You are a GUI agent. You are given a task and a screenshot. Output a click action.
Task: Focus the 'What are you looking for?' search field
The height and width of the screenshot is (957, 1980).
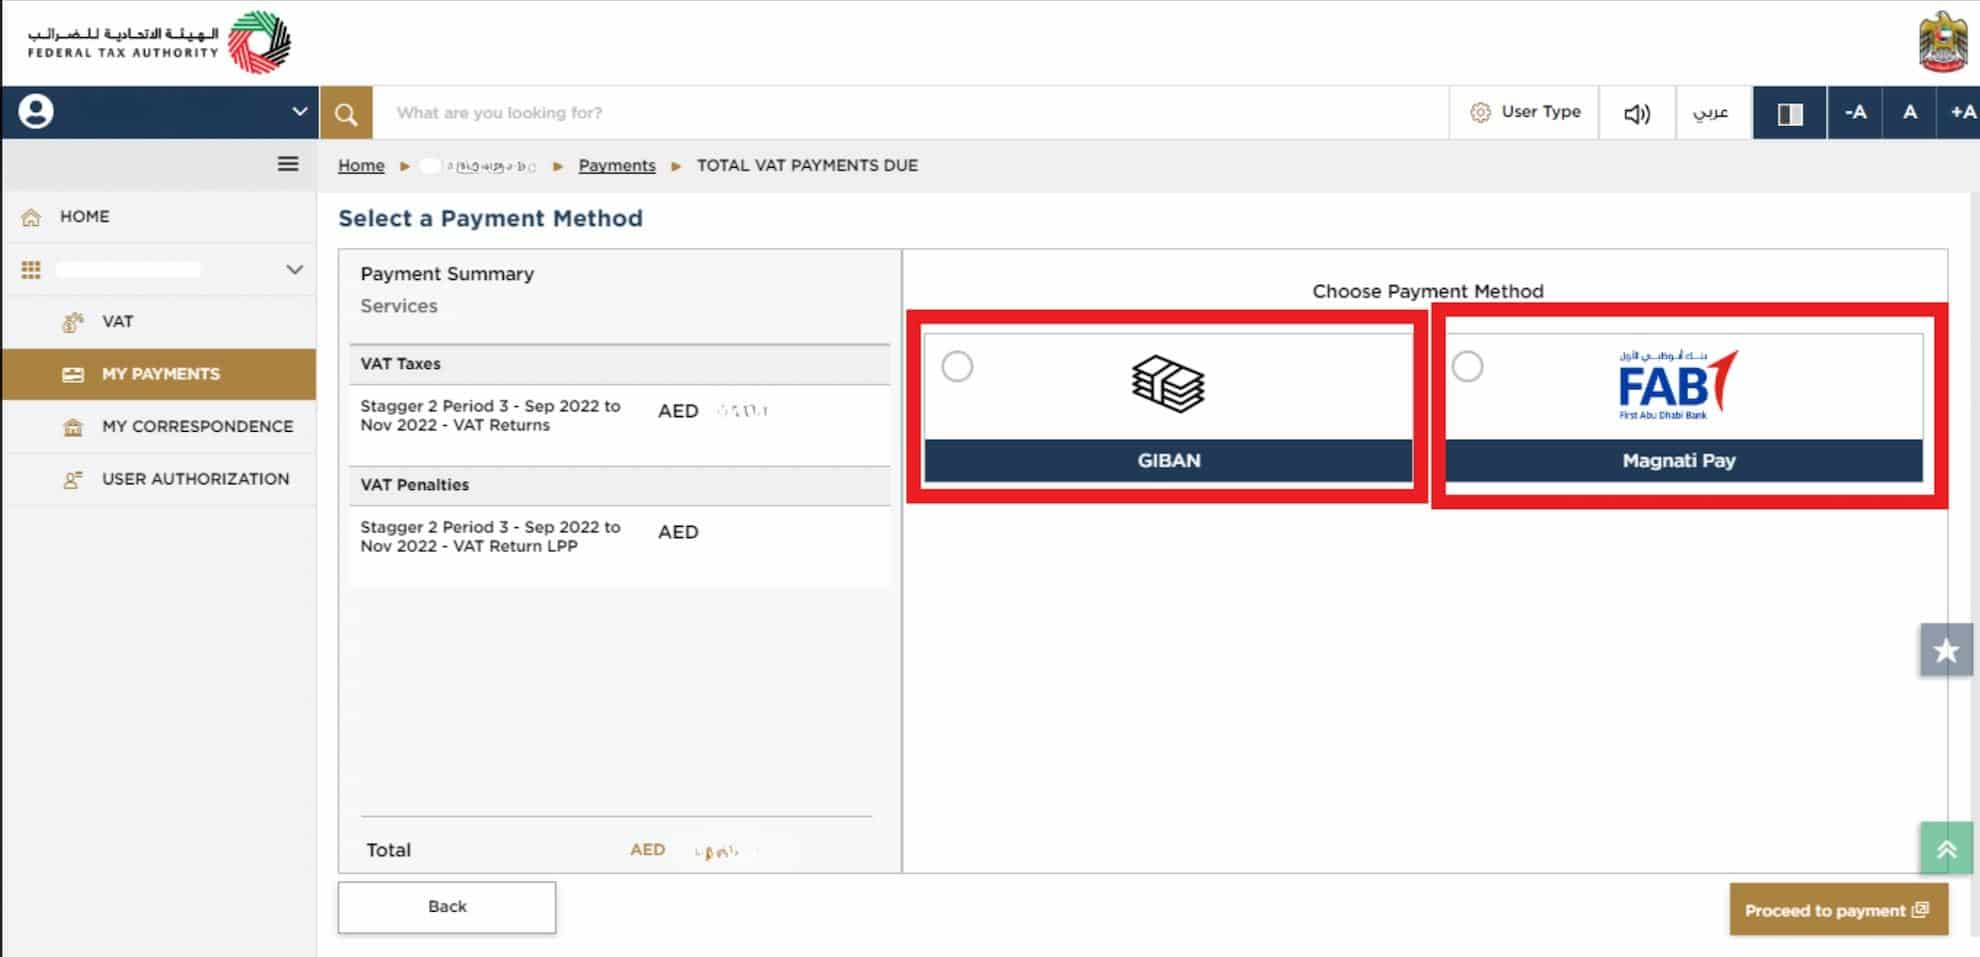coord(910,113)
